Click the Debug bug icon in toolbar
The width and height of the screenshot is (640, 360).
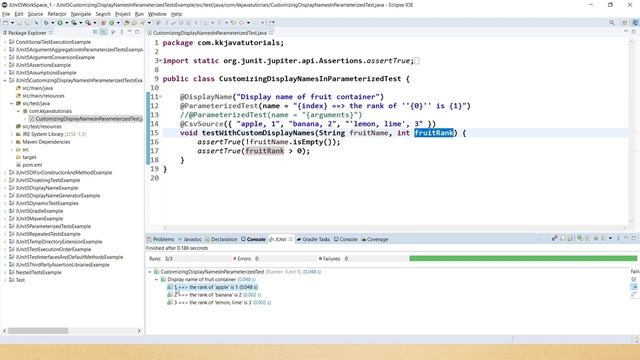click(x=46, y=23)
